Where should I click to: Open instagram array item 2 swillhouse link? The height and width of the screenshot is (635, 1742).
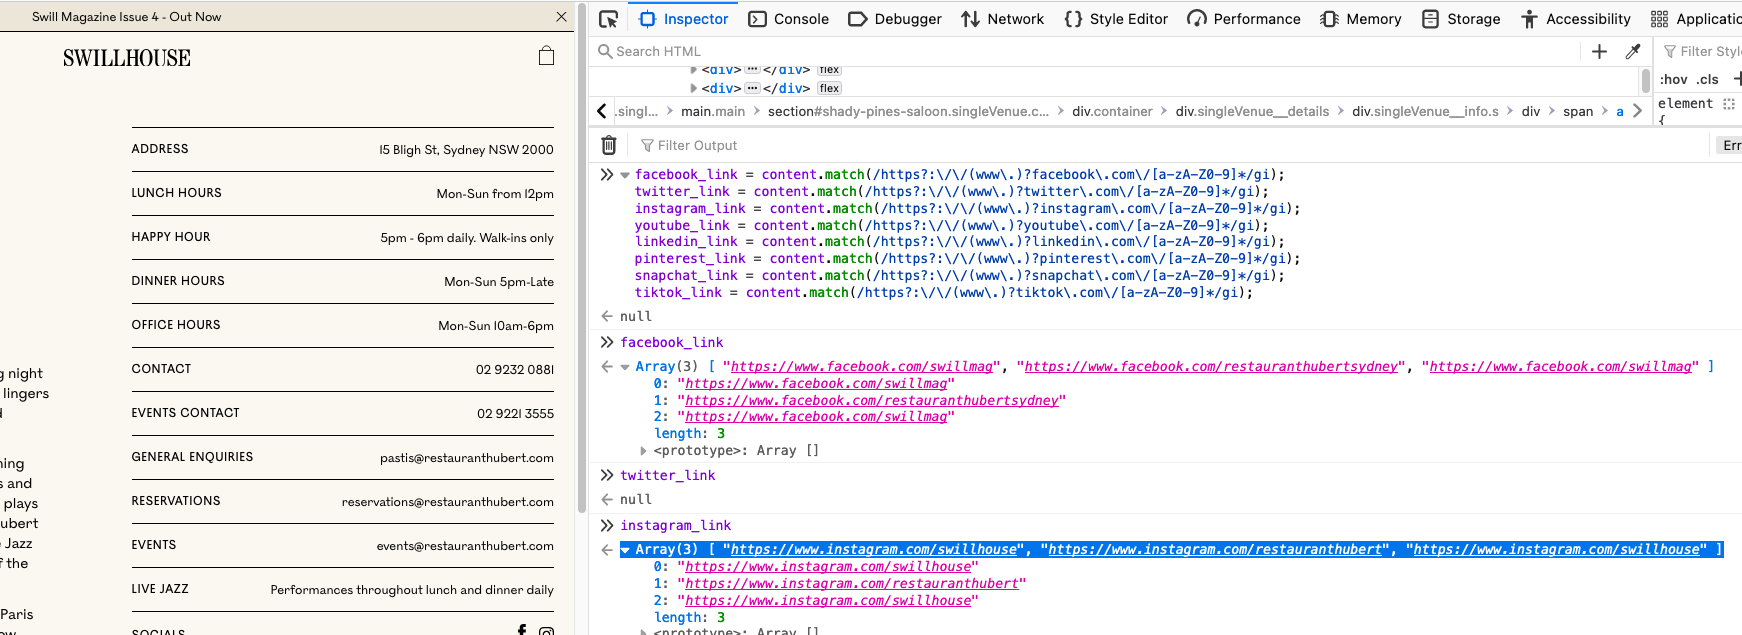click(x=828, y=601)
